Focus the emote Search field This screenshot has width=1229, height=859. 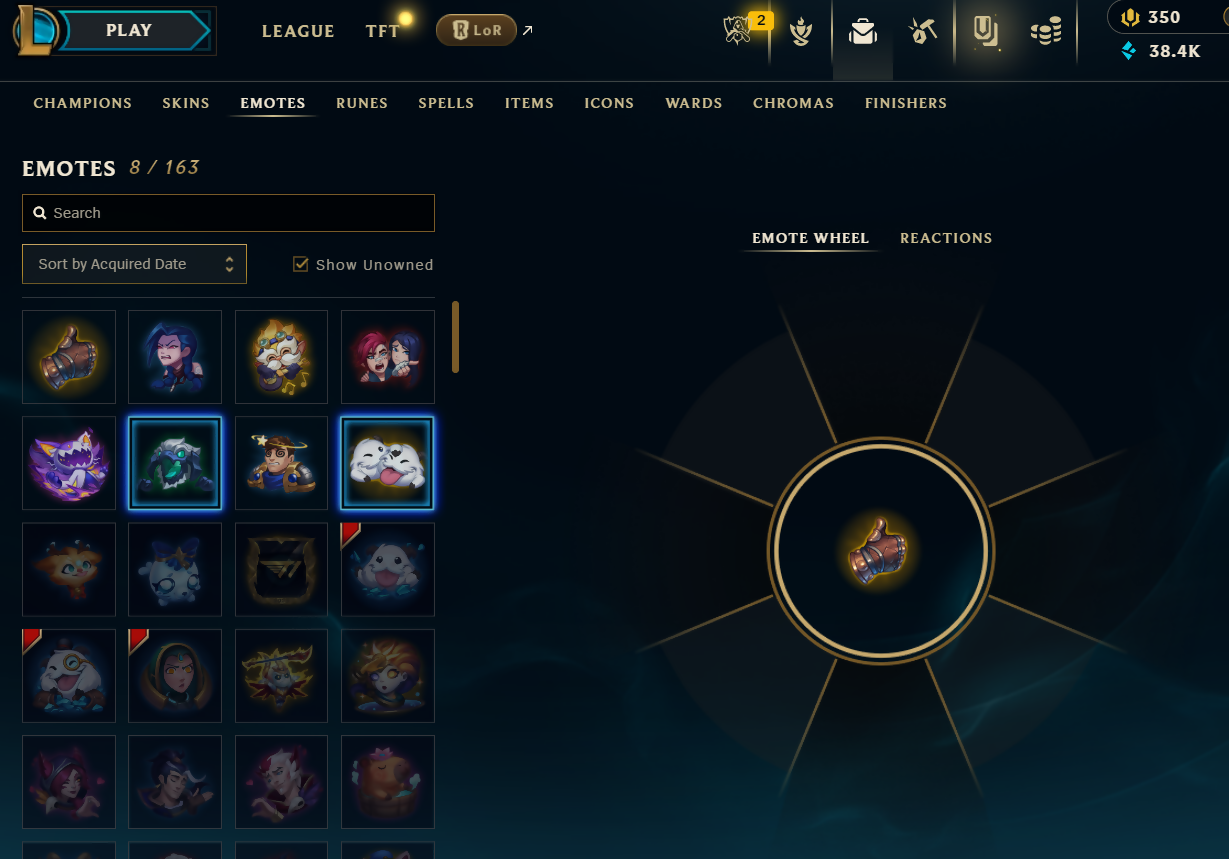[228, 213]
